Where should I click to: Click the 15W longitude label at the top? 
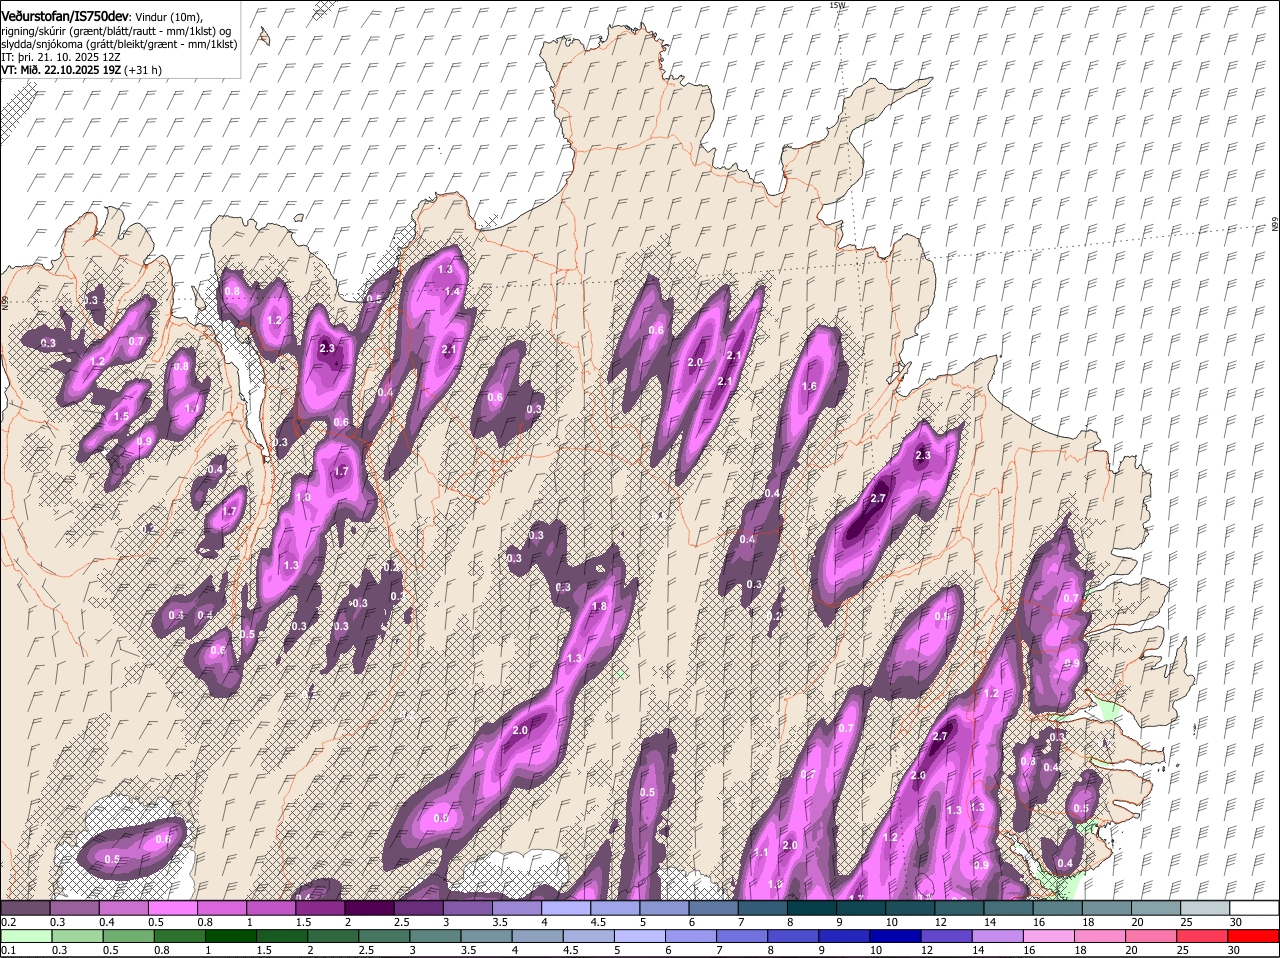837,5
